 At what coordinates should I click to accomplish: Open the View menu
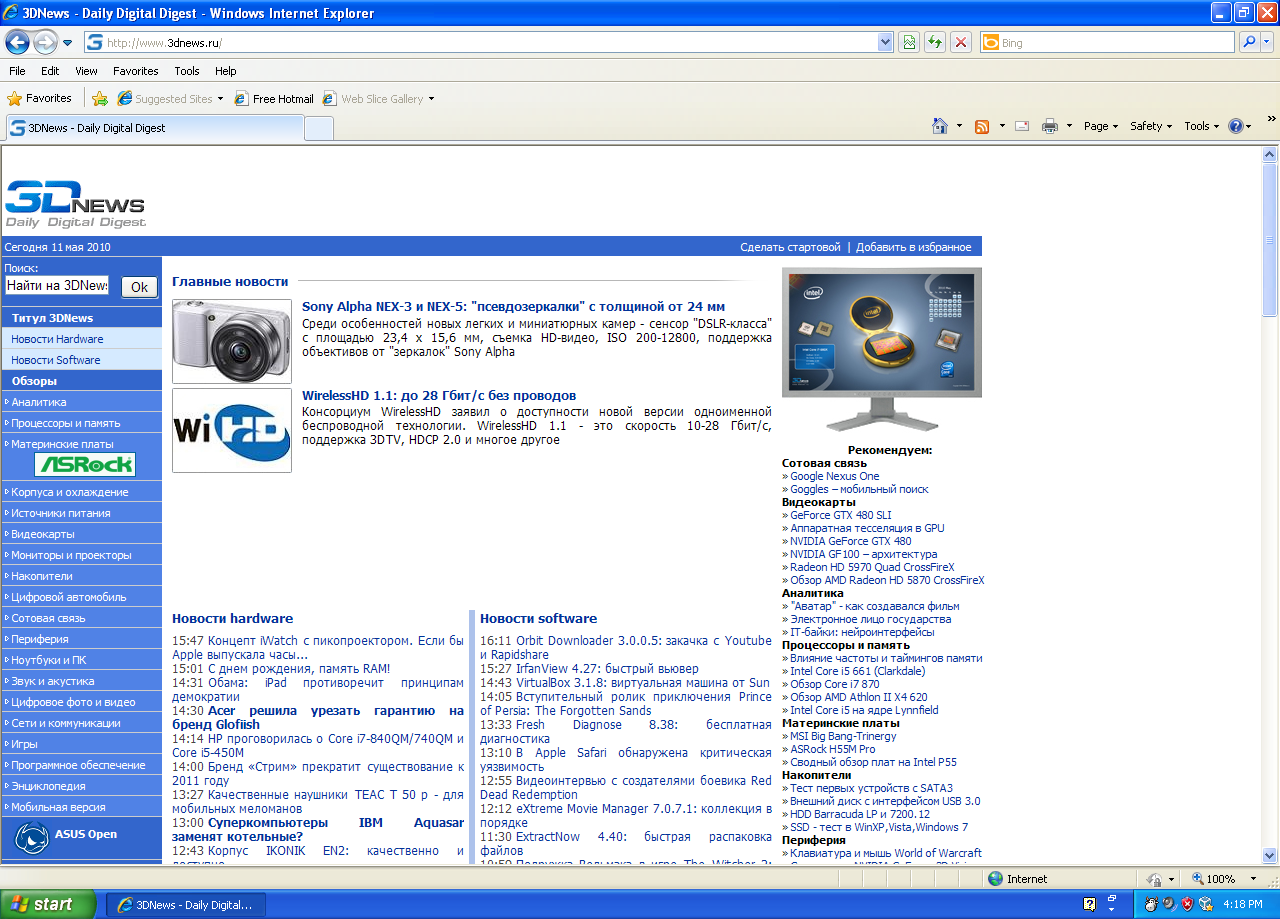(x=86, y=71)
